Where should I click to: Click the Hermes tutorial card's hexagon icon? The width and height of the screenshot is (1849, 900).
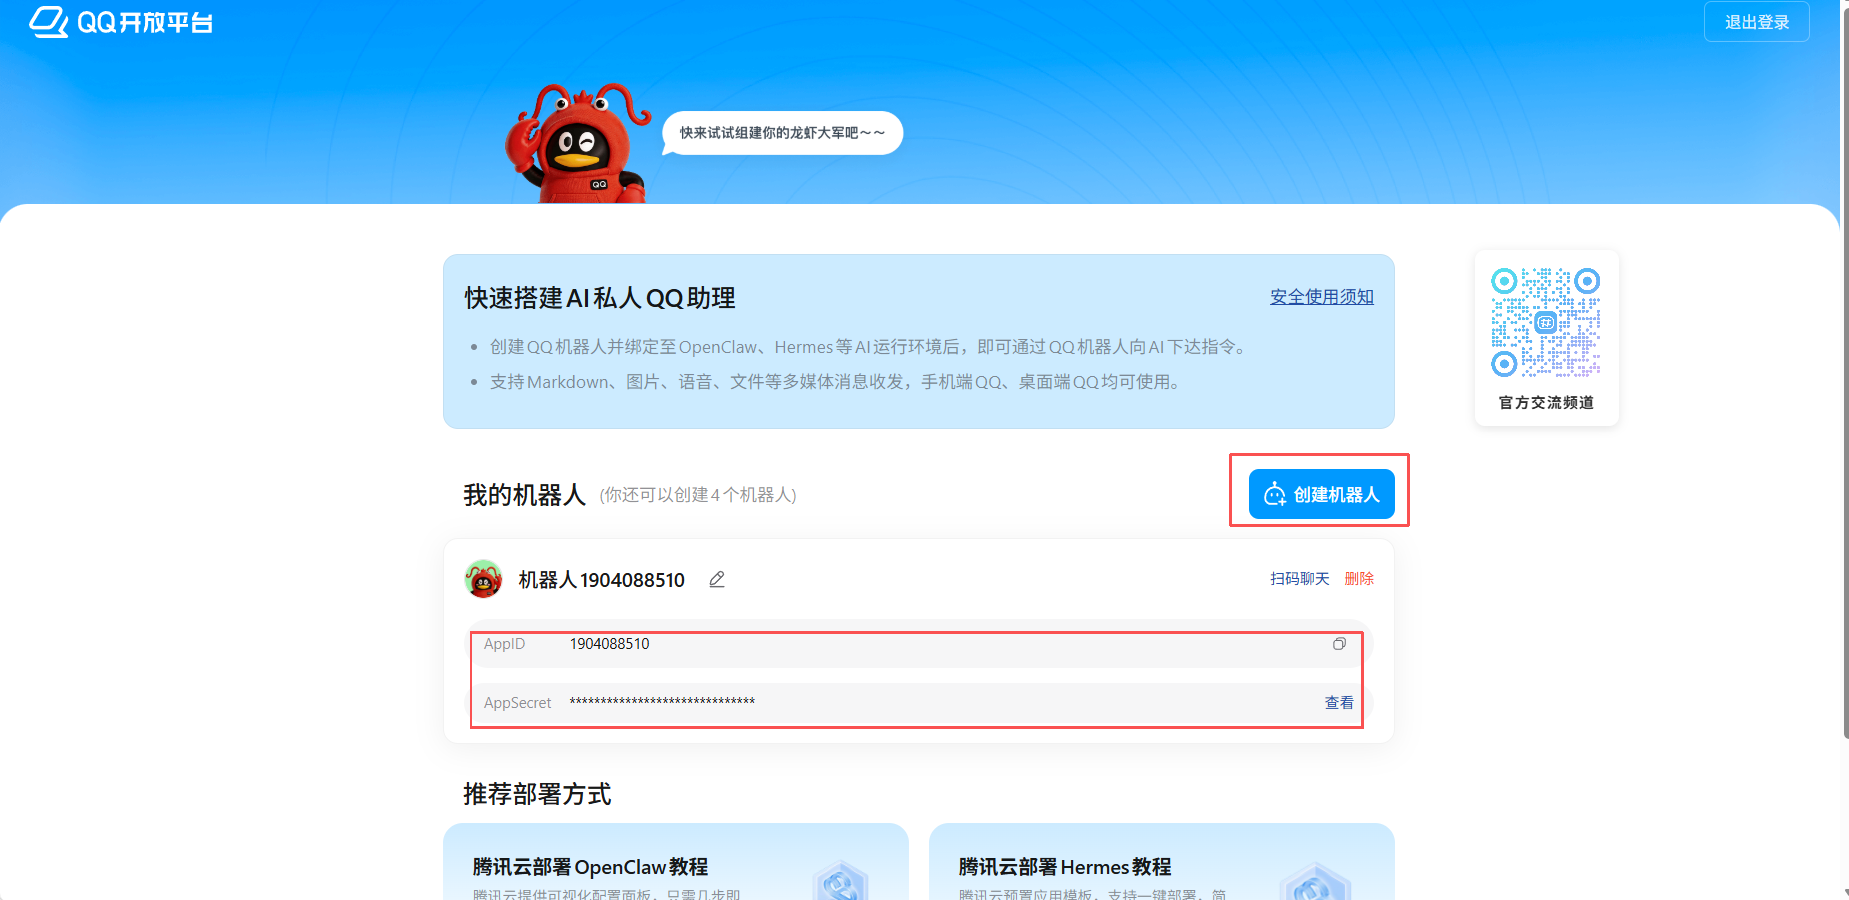1315,881
